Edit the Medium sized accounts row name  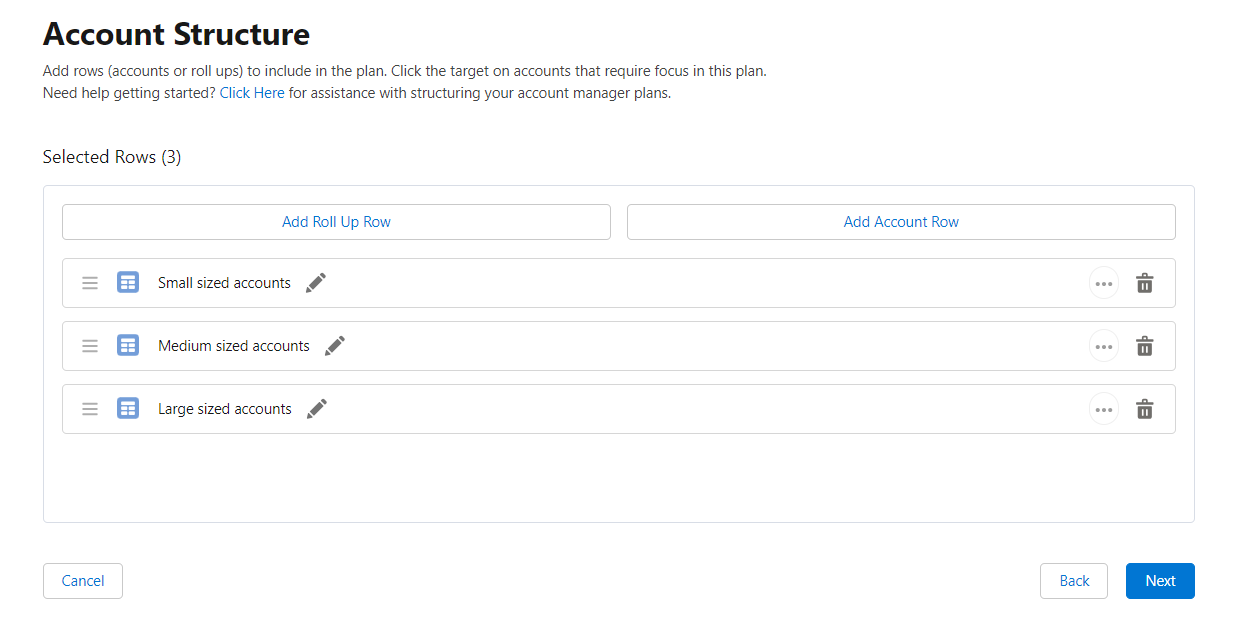click(x=335, y=346)
